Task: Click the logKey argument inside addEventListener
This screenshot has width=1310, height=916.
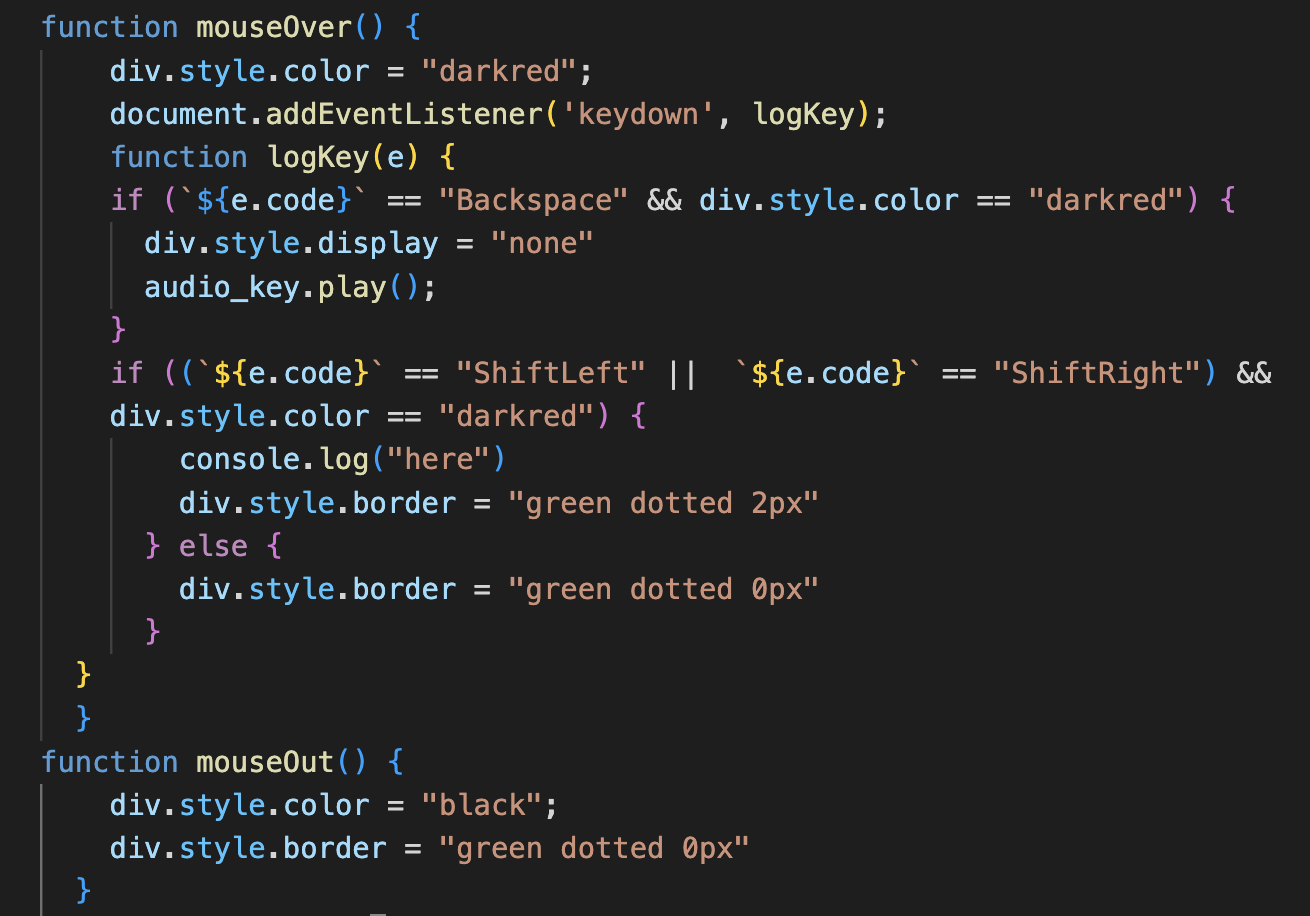Action: [802, 114]
